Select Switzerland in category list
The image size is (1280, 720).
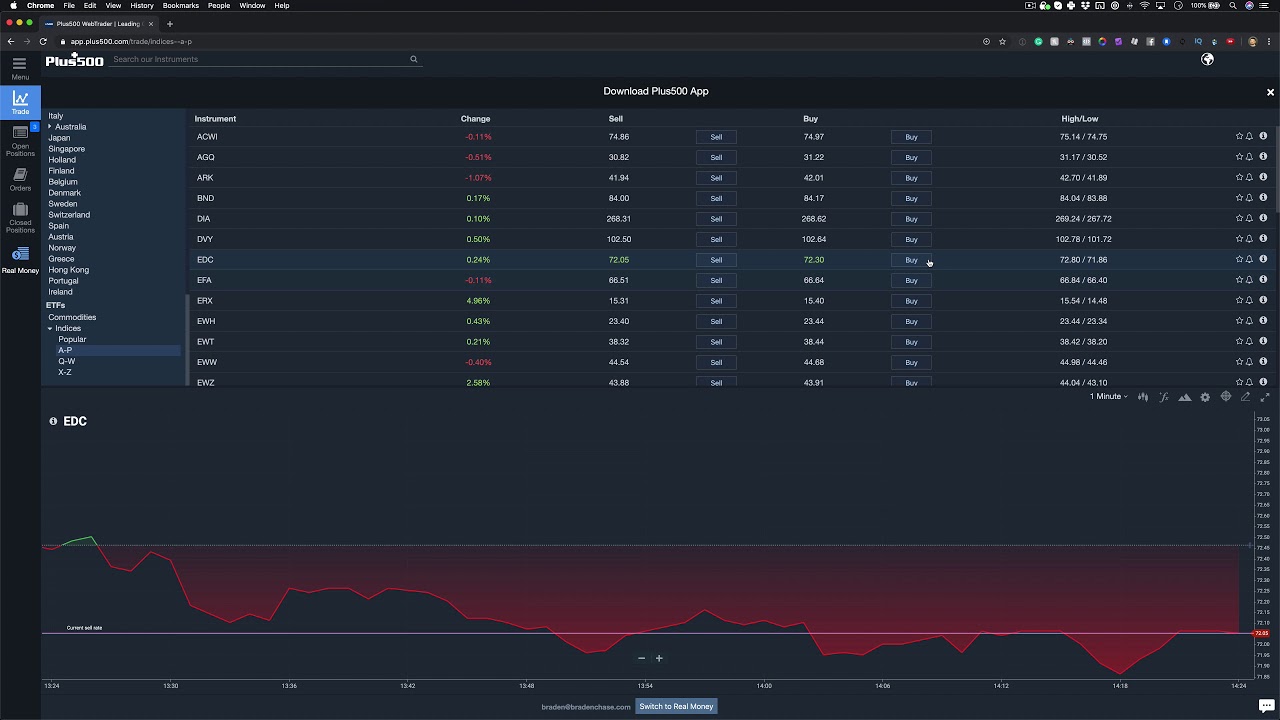point(69,215)
